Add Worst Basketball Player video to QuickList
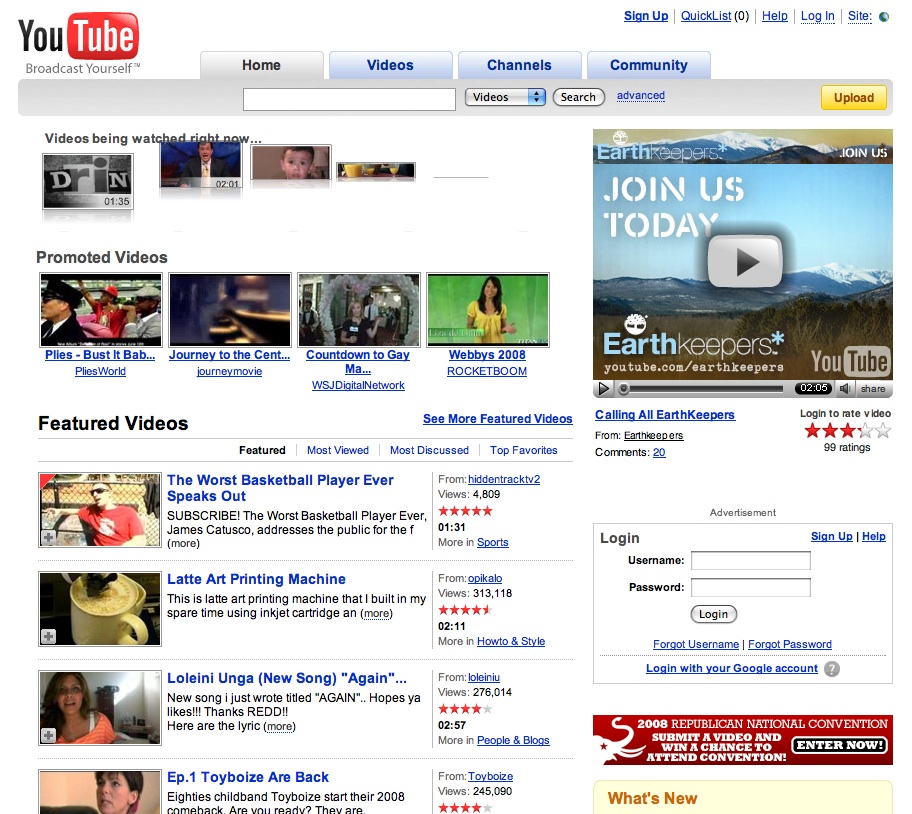The image size is (912, 814). tap(49, 538)
